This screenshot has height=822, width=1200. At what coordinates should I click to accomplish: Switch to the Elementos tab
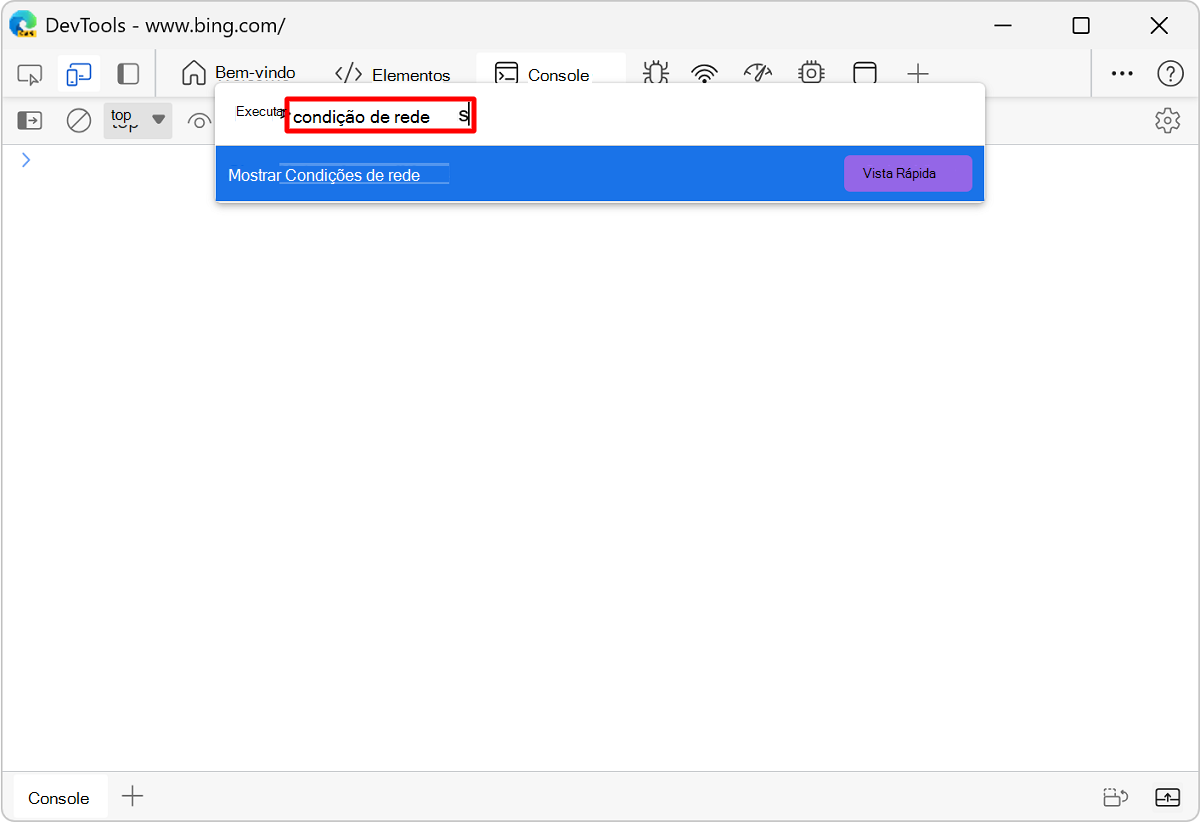[392, 74]
